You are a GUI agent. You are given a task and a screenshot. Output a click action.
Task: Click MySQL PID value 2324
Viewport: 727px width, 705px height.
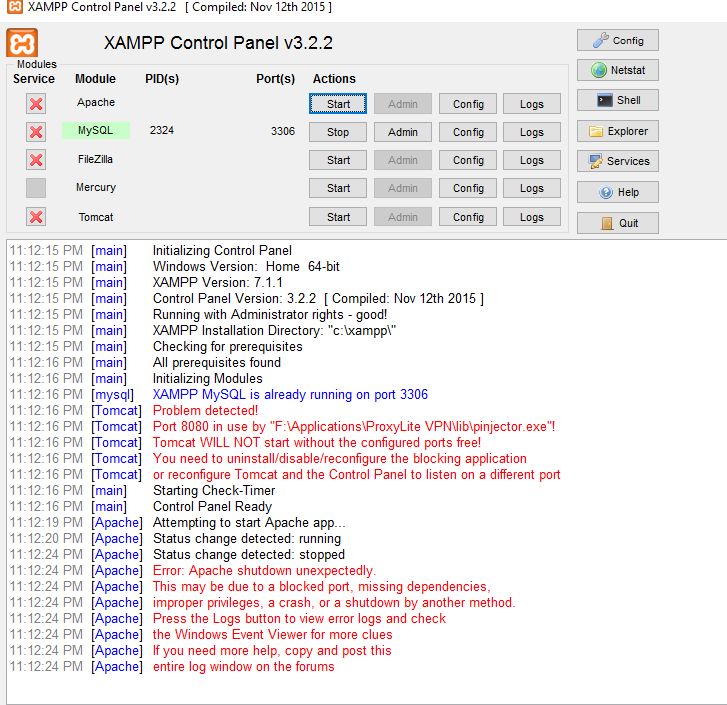[161, 130]
